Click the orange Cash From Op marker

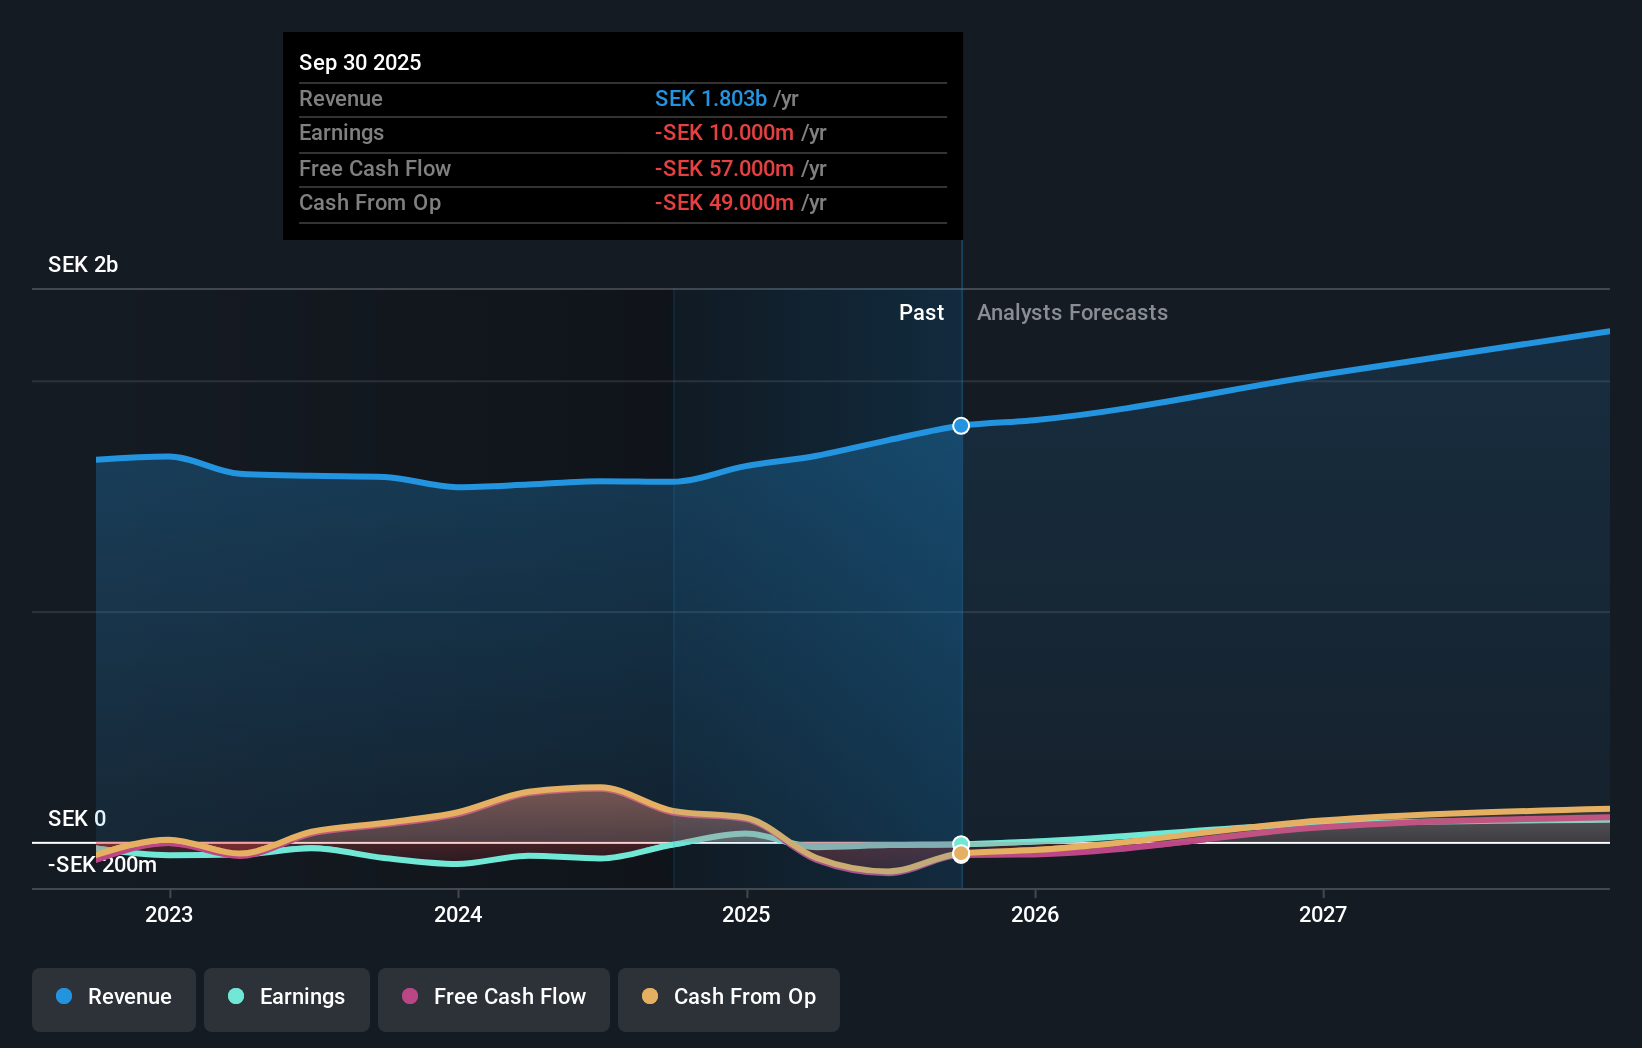click(961, 854)
